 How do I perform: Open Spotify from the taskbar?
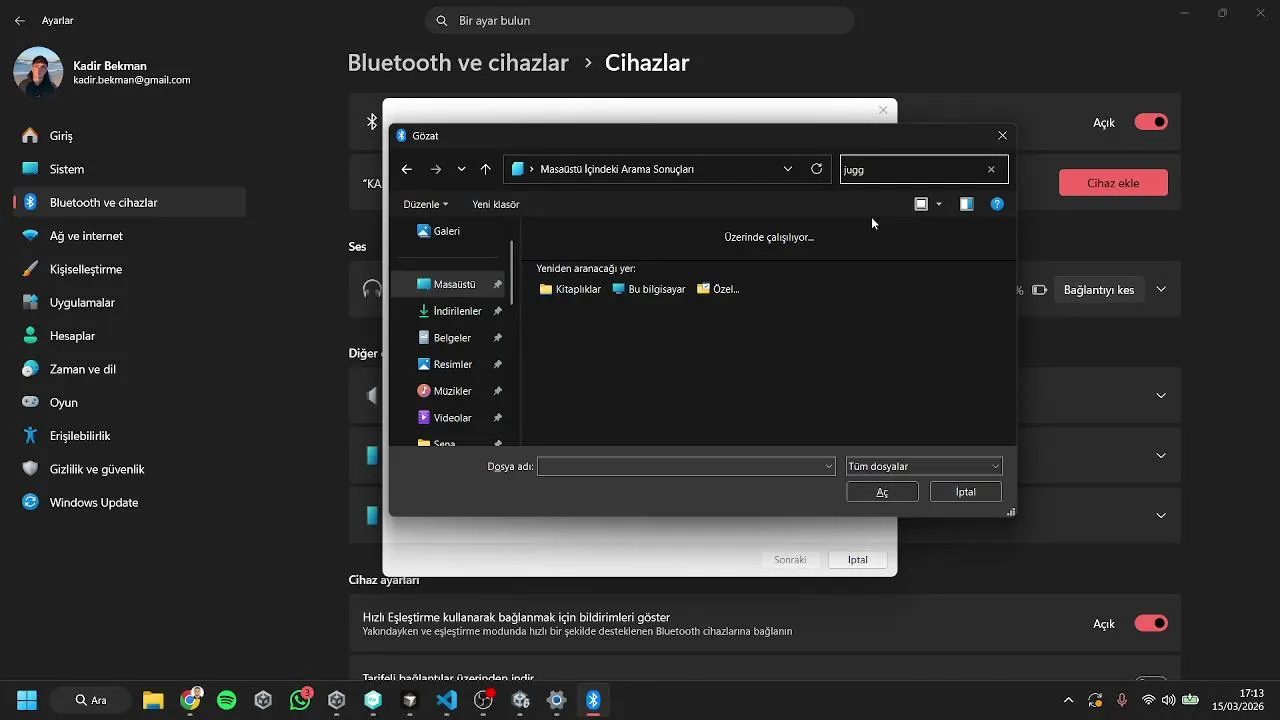pyautogui.click(x=227, y=700)
